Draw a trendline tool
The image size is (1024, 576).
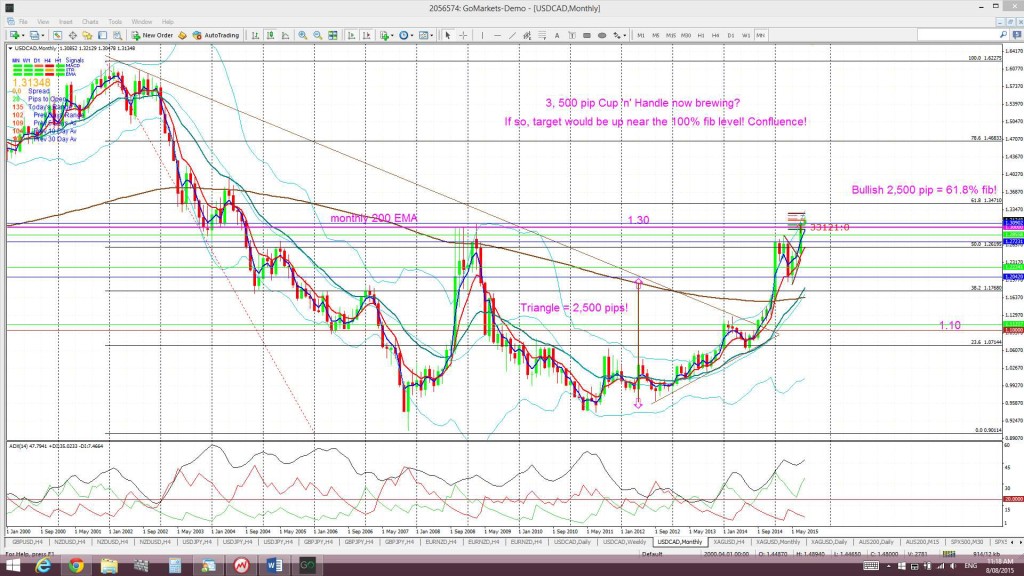tap(512, 35)
